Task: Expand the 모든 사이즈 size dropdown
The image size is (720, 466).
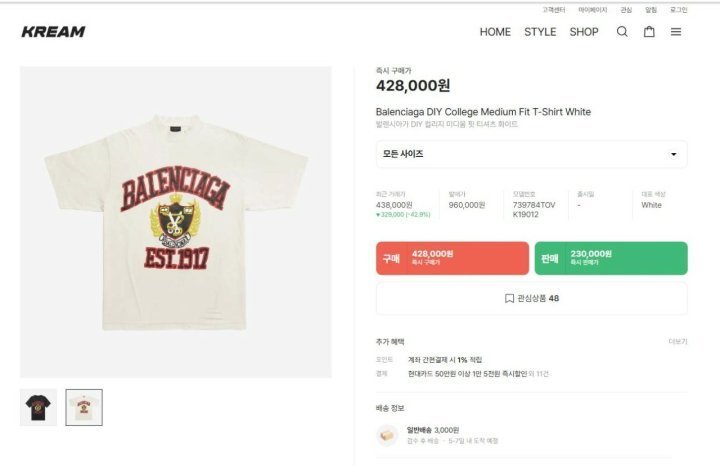Action: click(531, 154)
